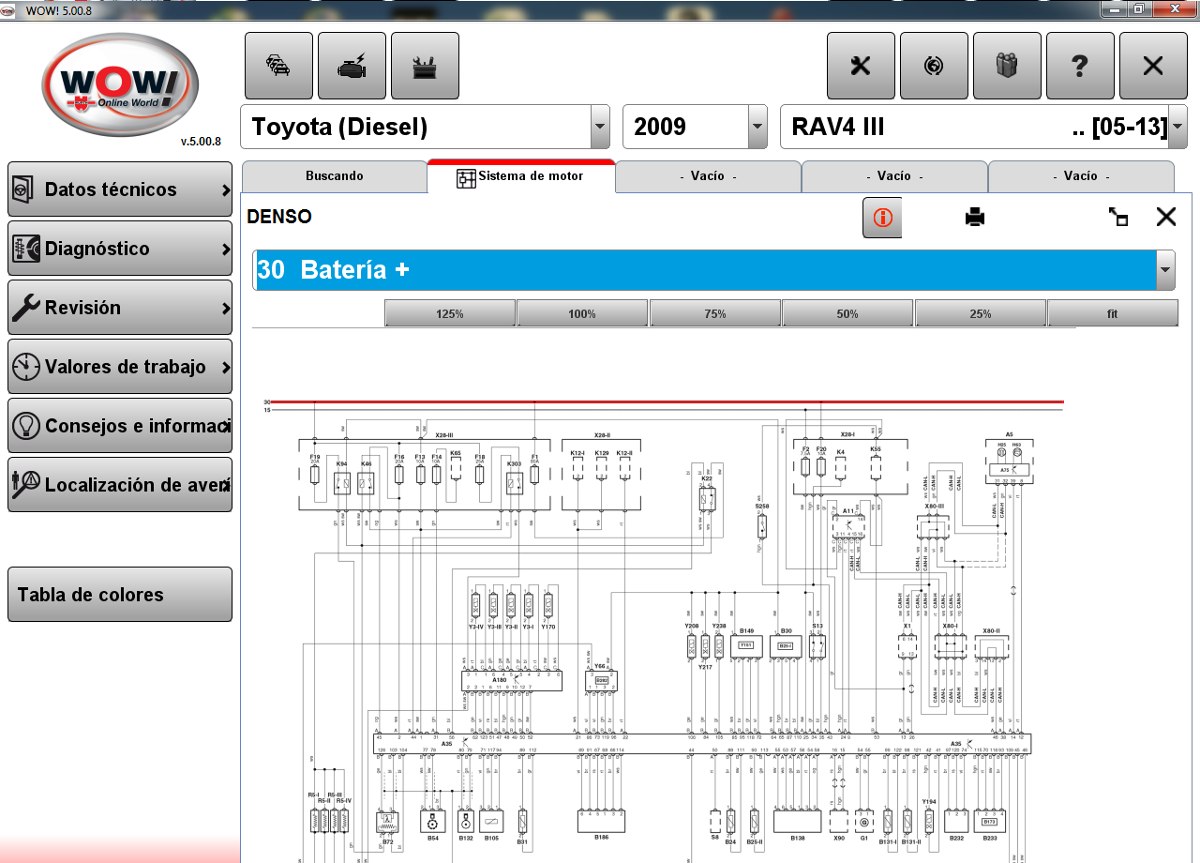1200x863 pixels.
Task: Expand the '30 Batería +' component list
Action: point(1164,270)
